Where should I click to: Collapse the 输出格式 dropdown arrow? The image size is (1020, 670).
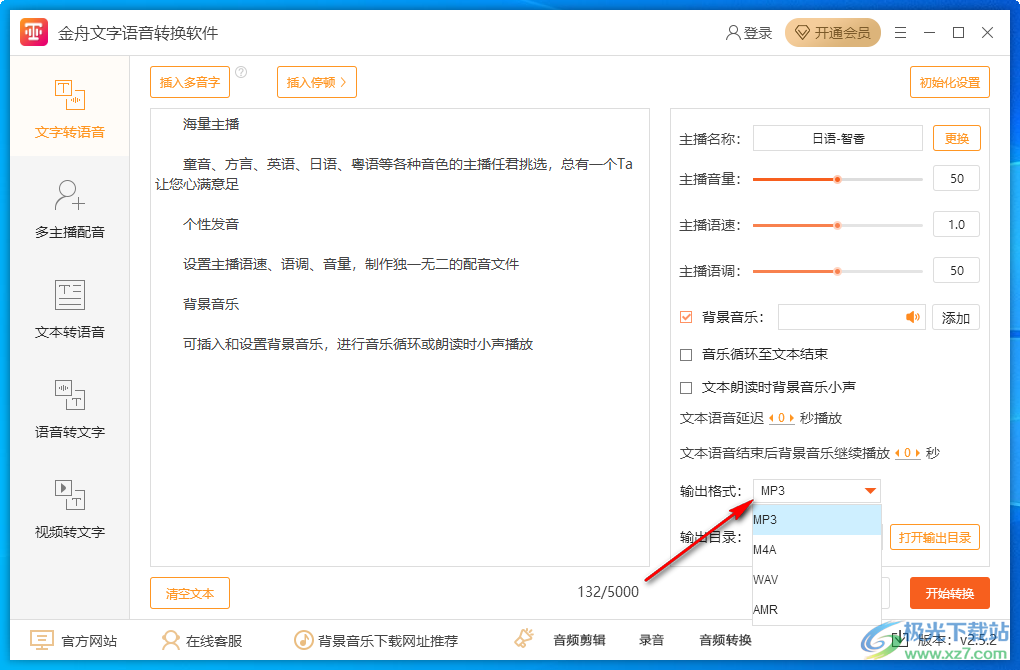pyautogui.click(x=870, y=490)
